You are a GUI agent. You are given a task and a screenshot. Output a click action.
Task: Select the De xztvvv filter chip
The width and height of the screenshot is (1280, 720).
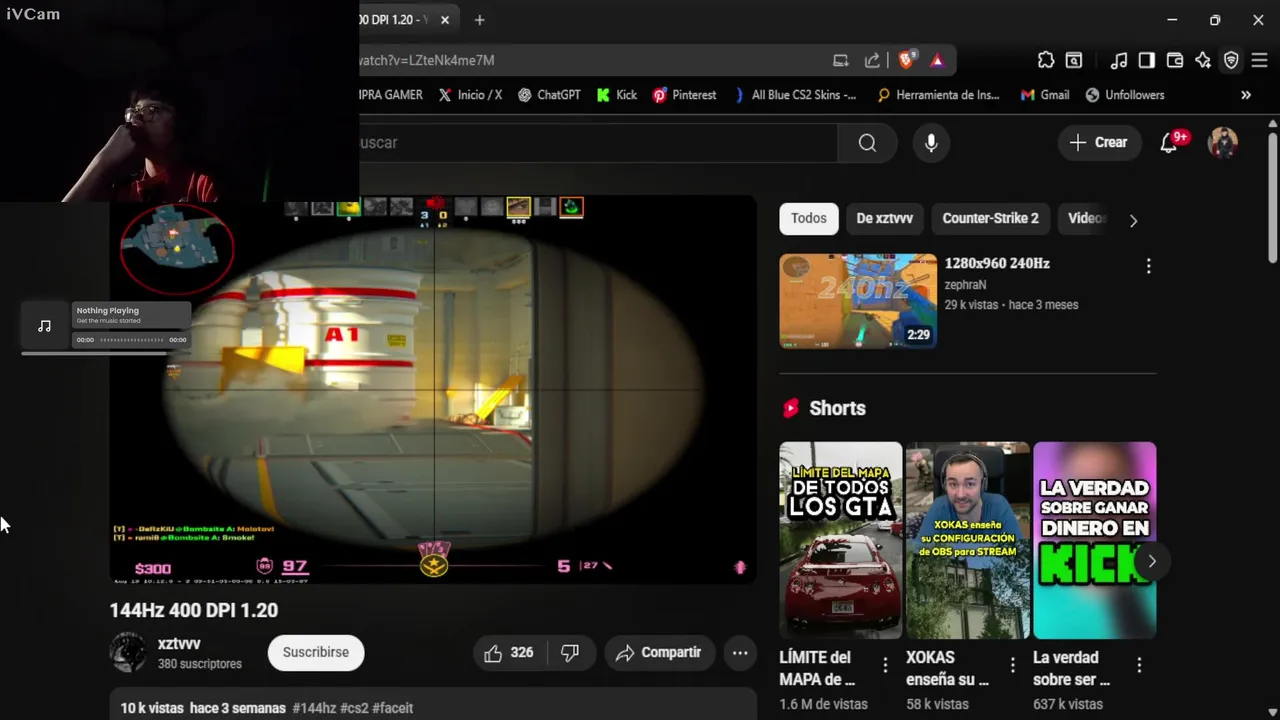point(884,218)
